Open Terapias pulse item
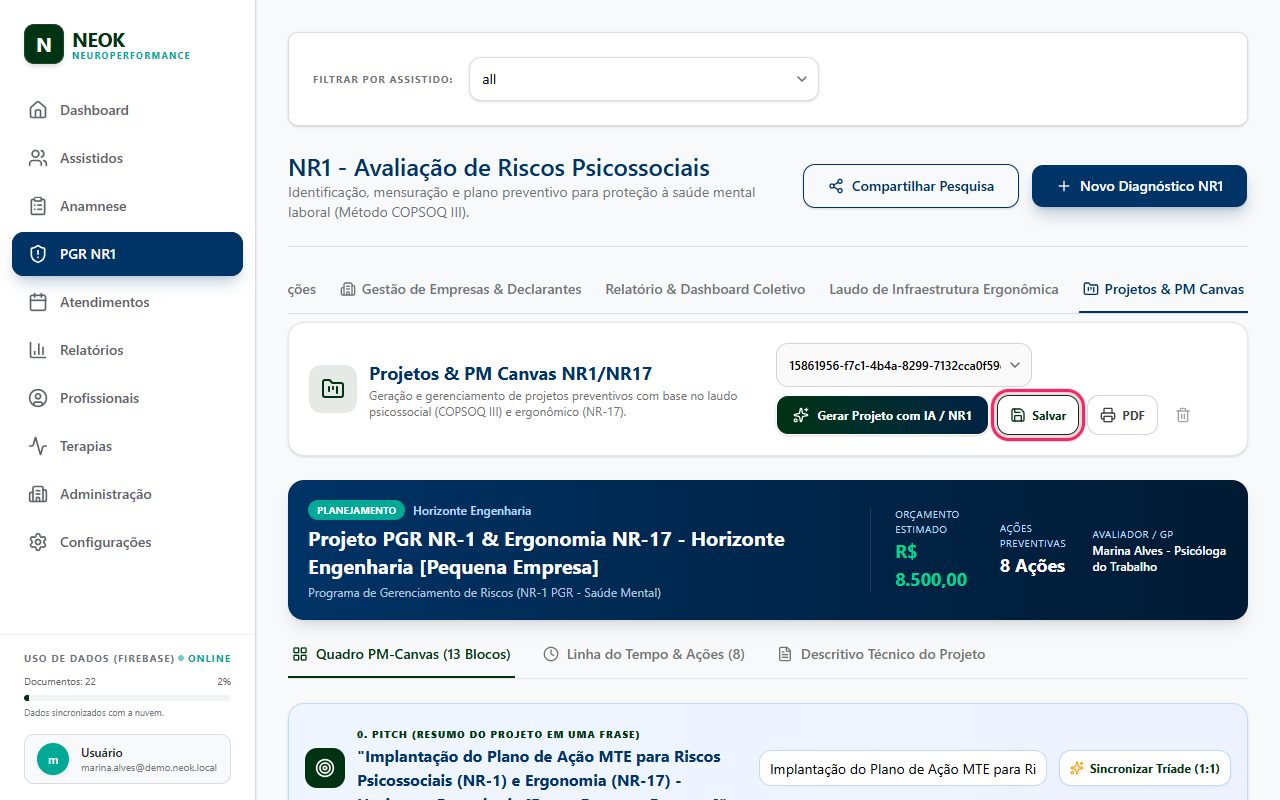This screenshot has height=800, width=1280. pos(127,446)
